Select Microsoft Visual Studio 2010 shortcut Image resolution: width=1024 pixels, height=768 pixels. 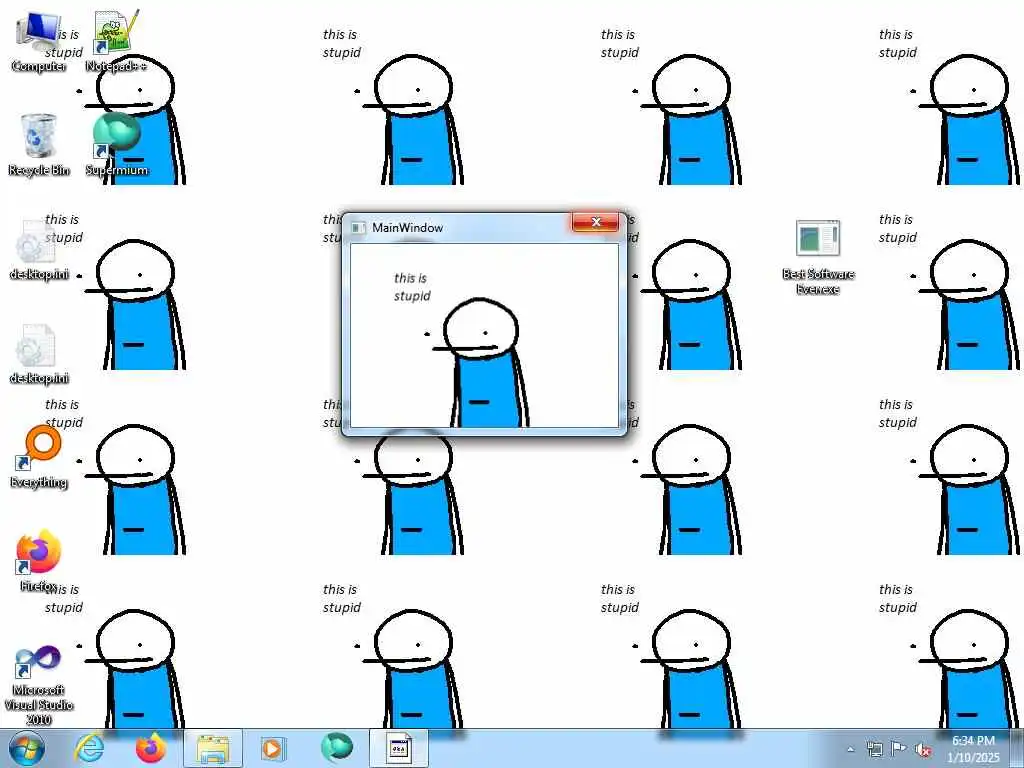(39, 684)
